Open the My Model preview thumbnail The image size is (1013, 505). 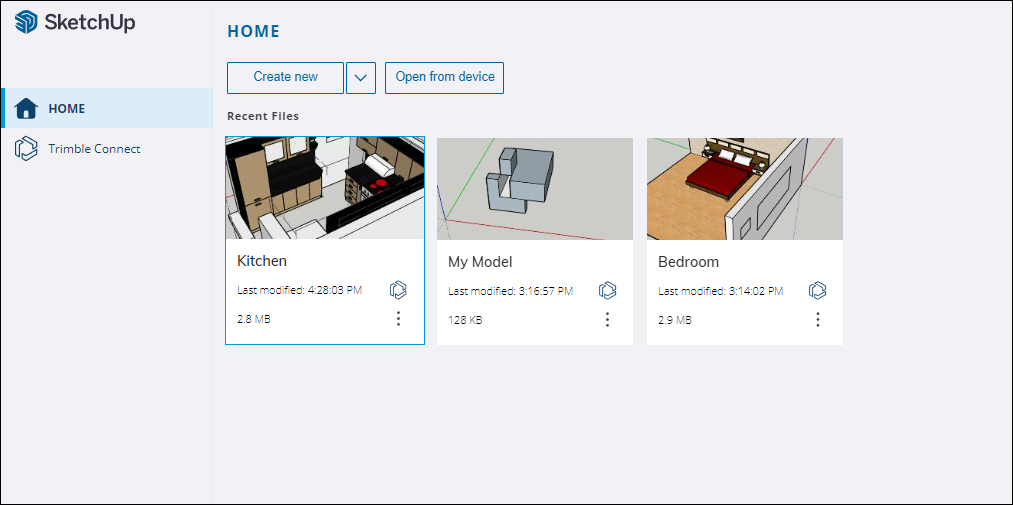click(x=535, y=189)
